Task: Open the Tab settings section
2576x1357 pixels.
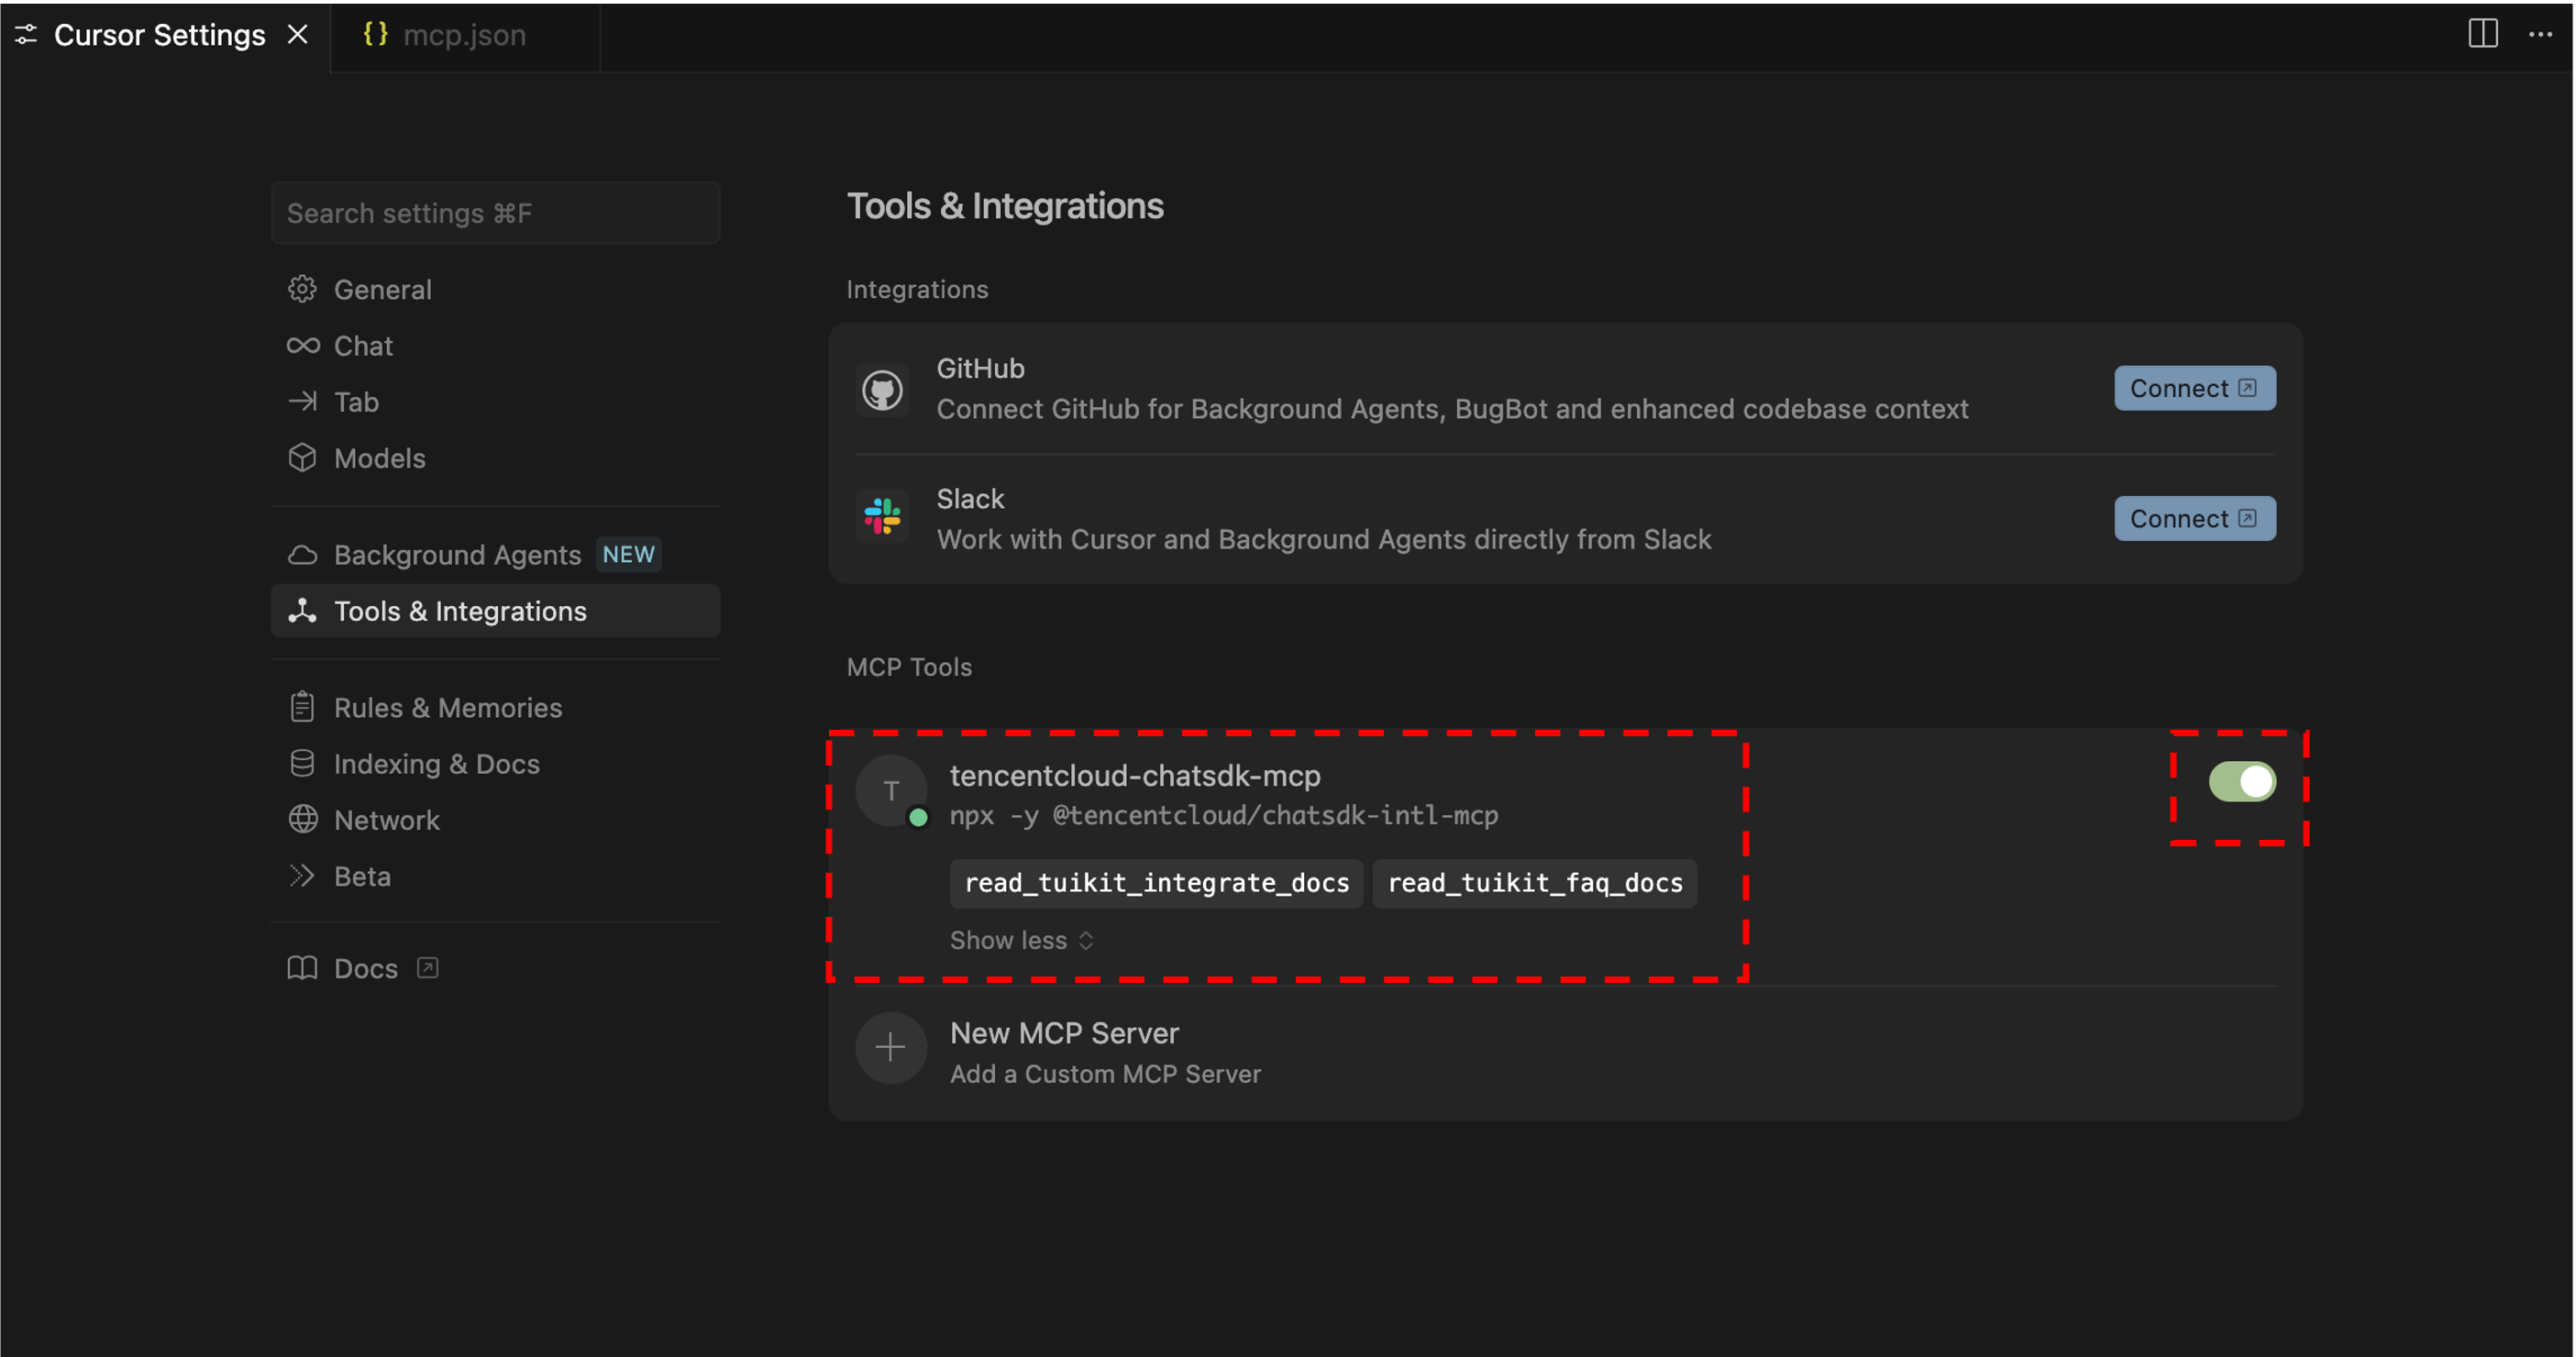Action: click(495, 401)
